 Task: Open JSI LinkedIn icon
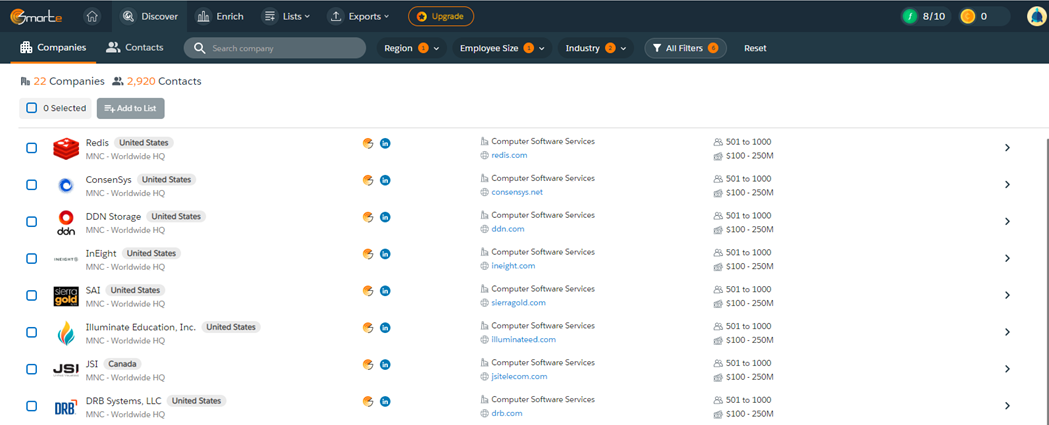tap(385, 364)
